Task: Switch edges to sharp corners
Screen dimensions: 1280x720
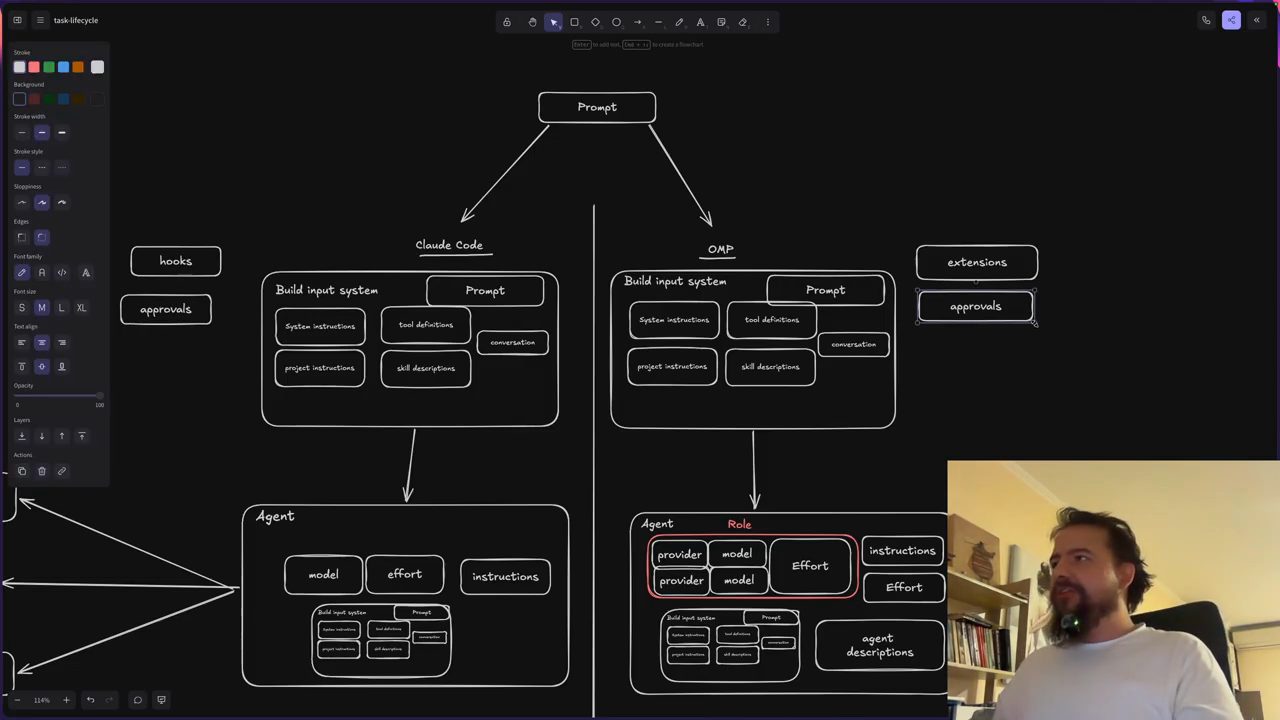Action: point(21,237)
